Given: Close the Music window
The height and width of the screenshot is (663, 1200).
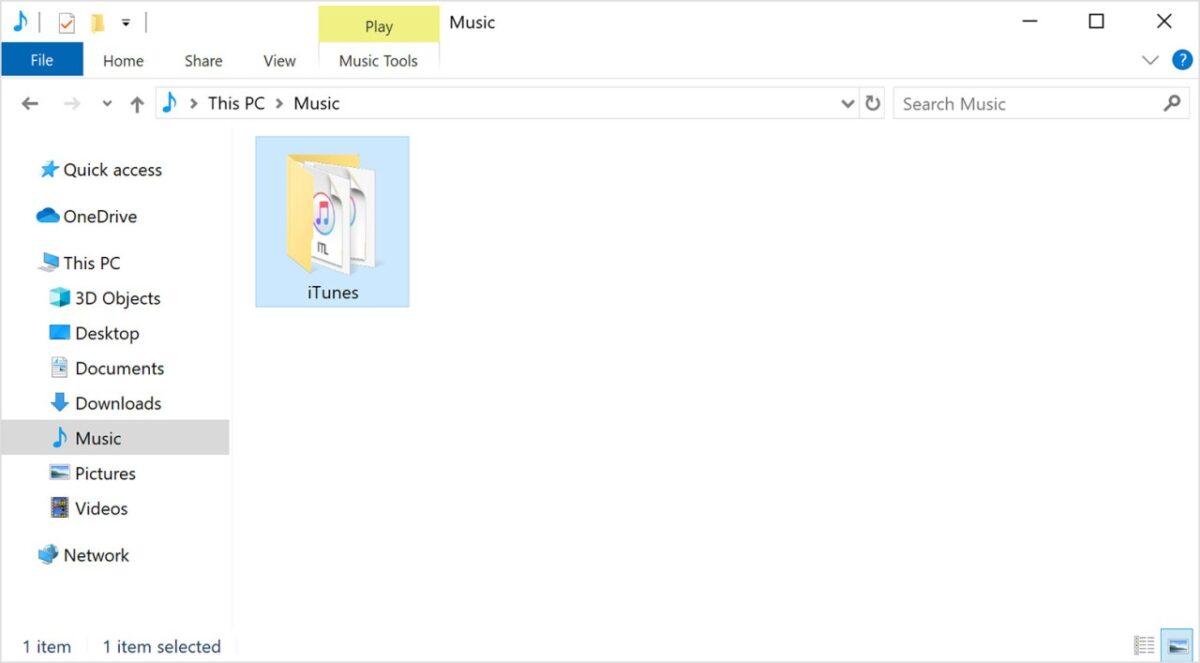Looking at the screenshot, I should [x=1164, y=21].
